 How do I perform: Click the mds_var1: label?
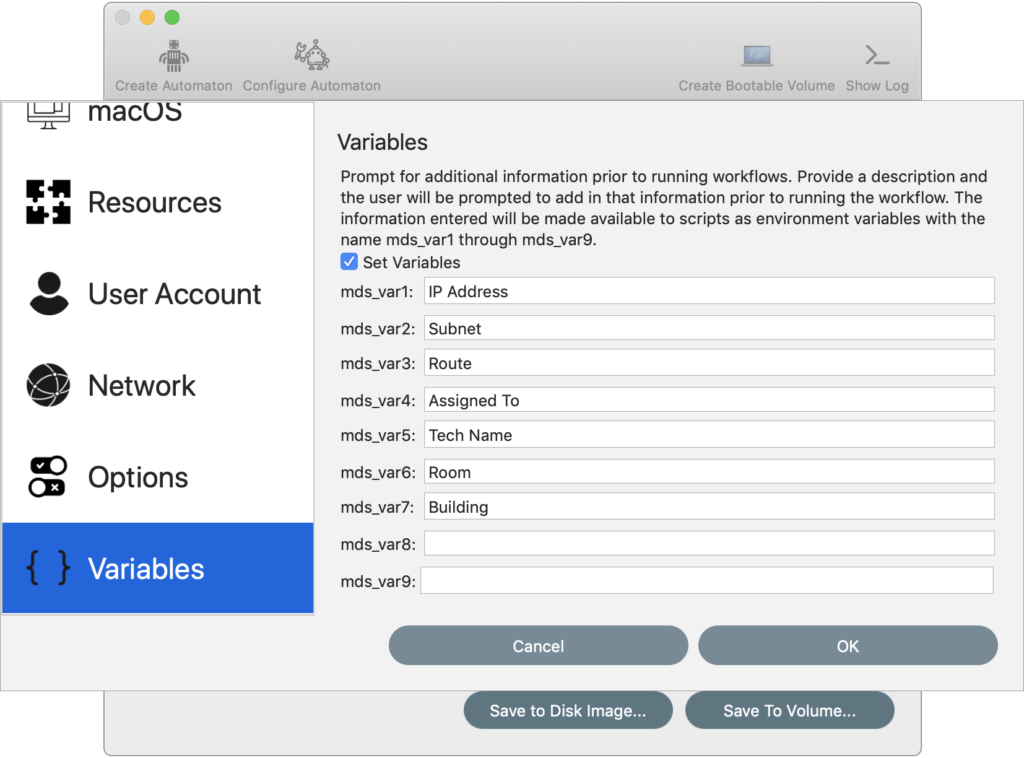(x=377, y=292)
